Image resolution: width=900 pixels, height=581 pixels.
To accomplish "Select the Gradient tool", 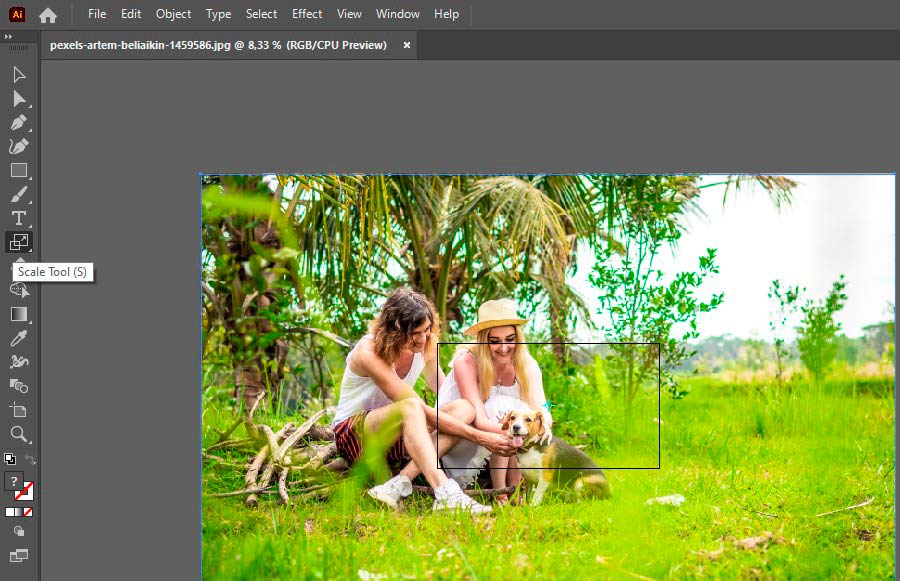I will pos(19,314).
